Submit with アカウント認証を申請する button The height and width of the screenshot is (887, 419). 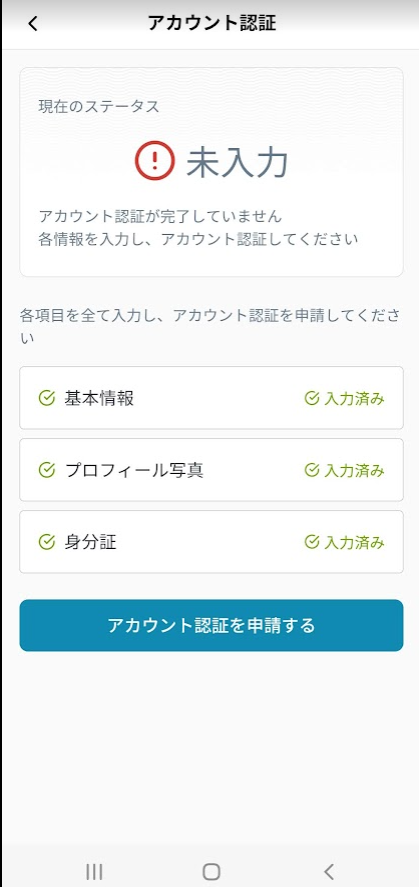point(211,626)
